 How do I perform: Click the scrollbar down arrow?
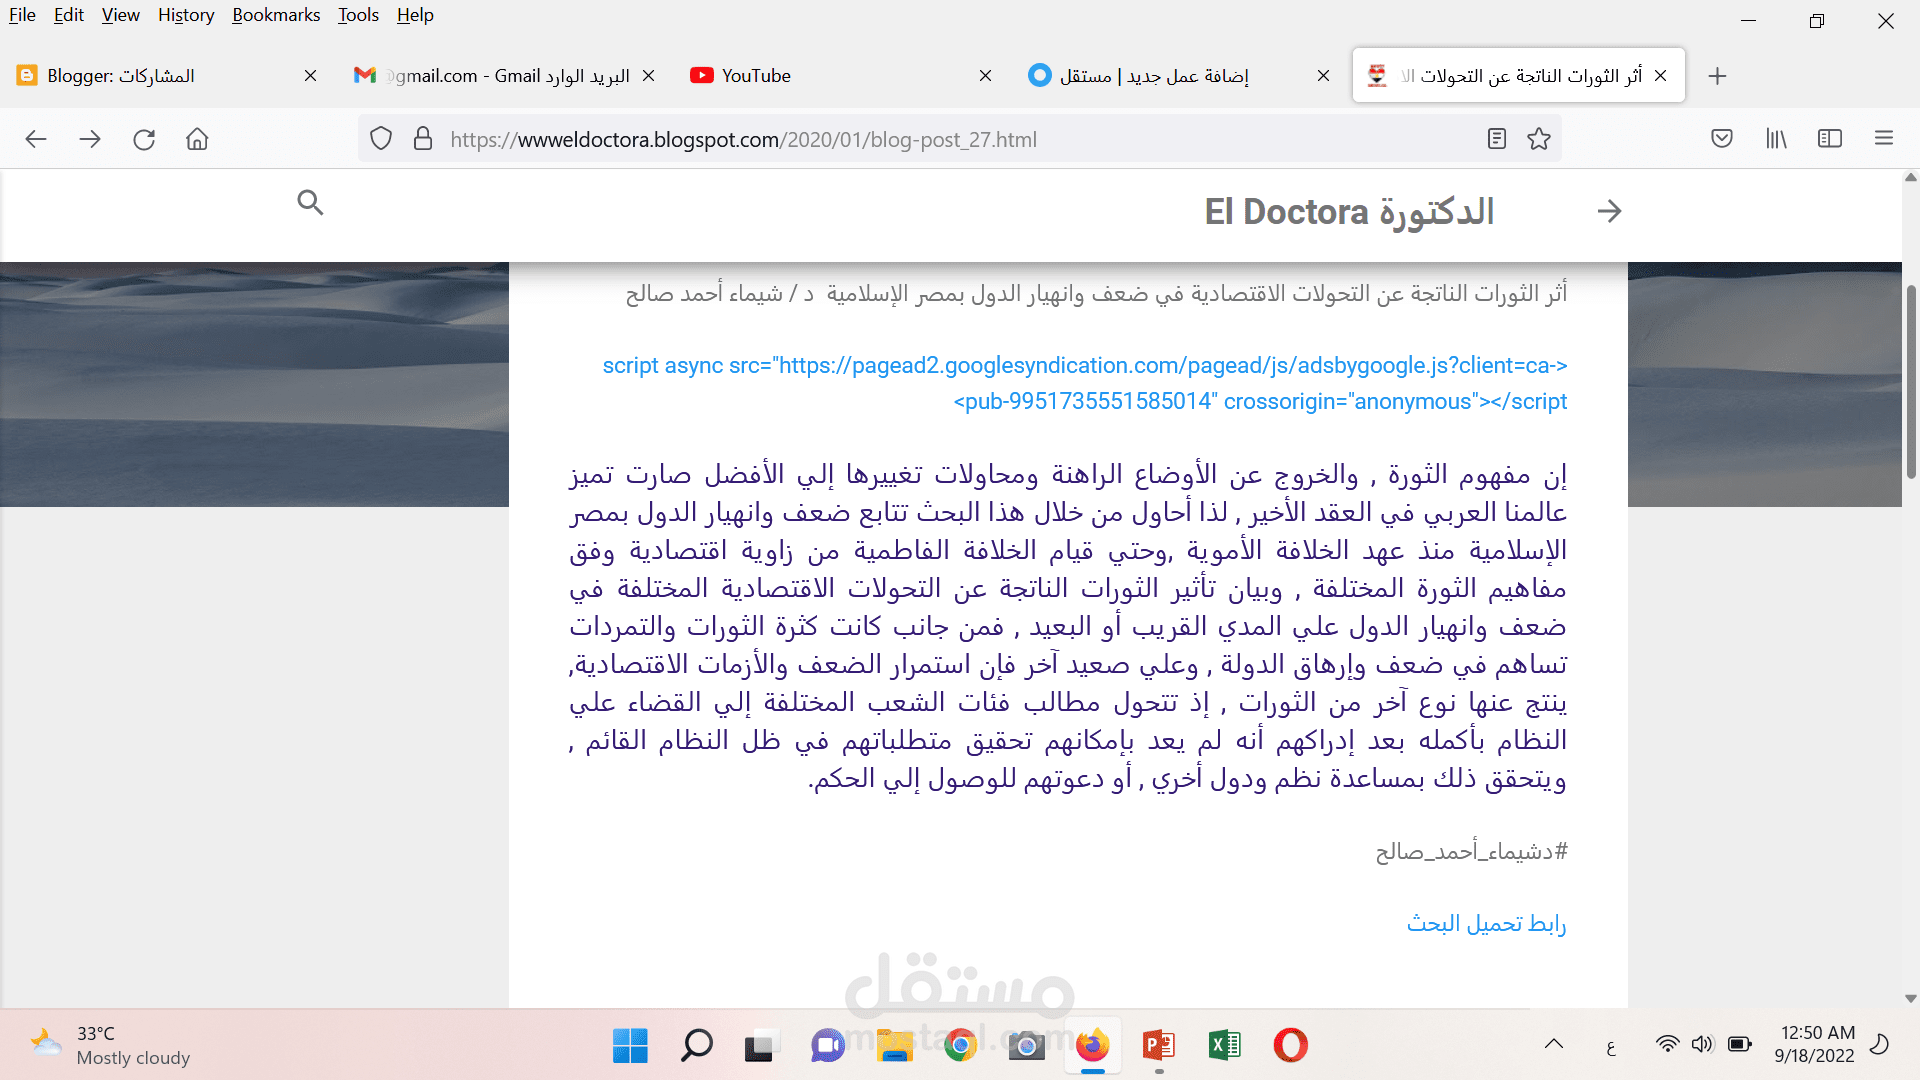pyautogui.click(x=1911, y=998)
